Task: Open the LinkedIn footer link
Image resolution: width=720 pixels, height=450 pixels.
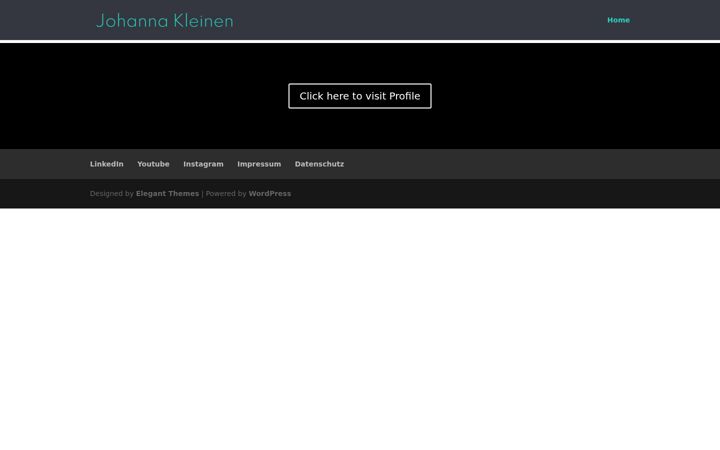Action: tap(107, 164)
